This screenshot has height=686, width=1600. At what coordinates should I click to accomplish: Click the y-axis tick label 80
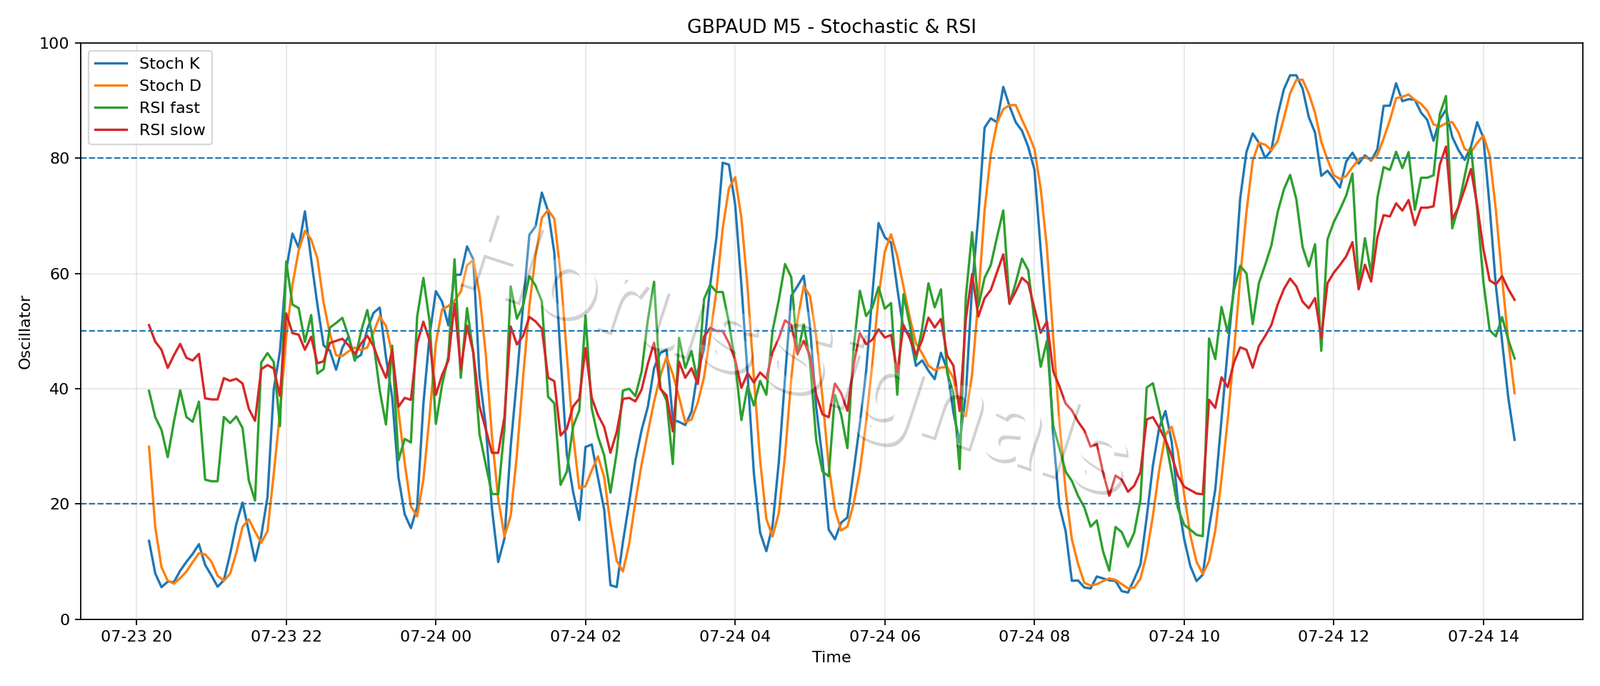(59, 158)
